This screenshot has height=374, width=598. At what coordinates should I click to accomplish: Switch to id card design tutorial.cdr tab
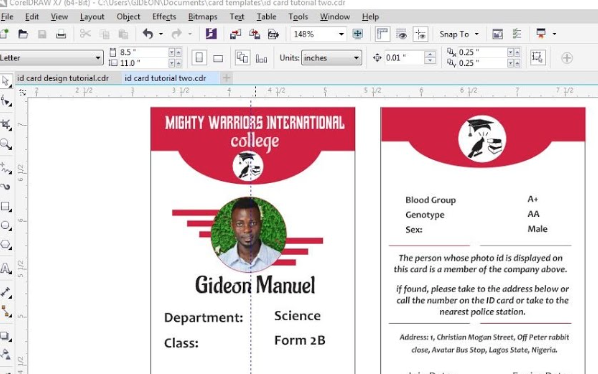click(x=63, y=78)
